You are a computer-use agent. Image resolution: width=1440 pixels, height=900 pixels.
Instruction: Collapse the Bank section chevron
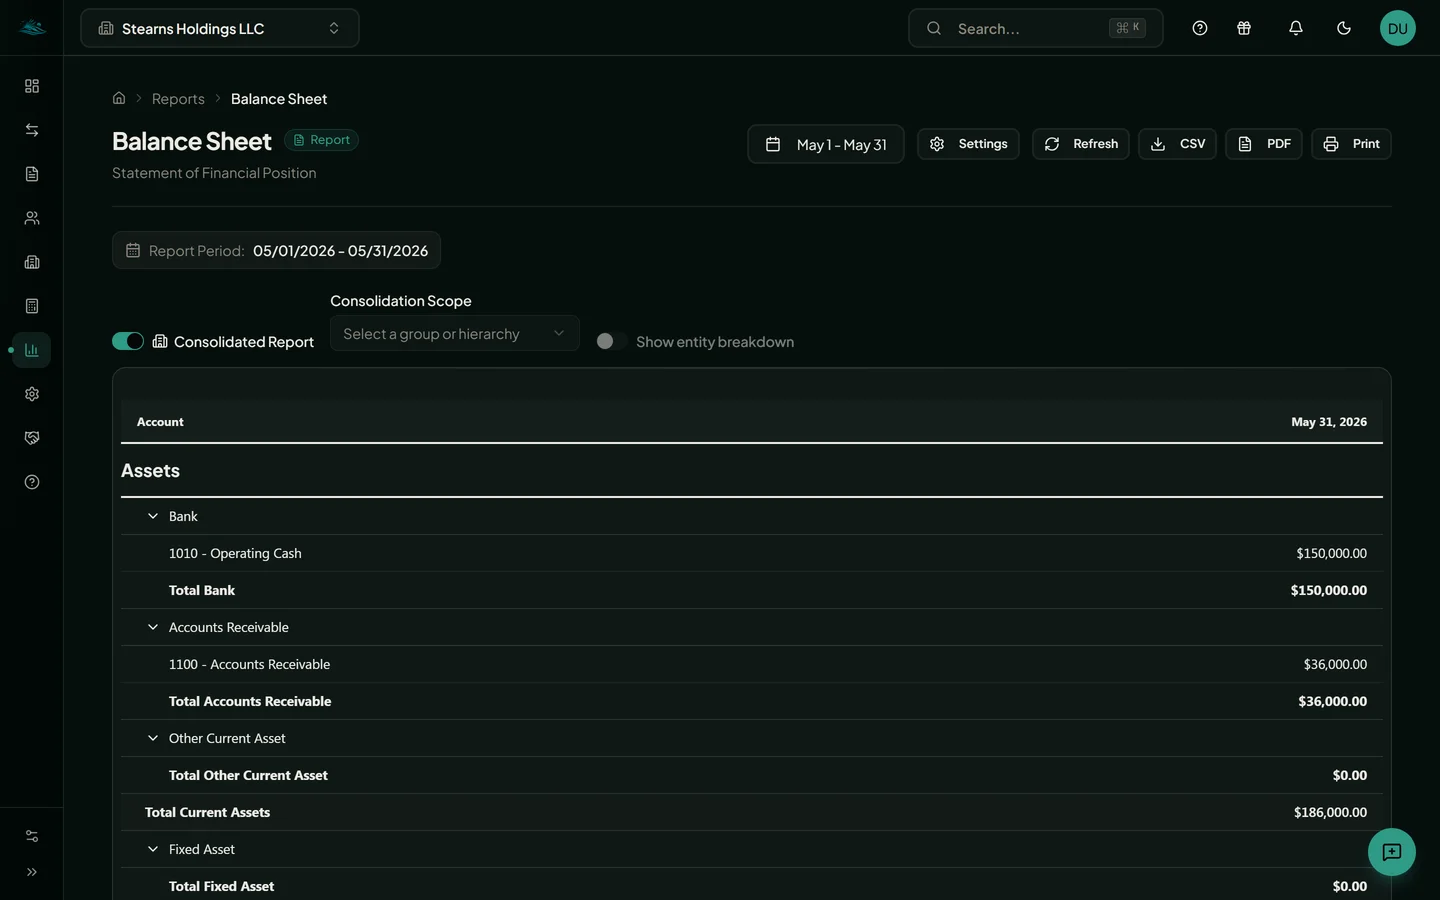(x=153, y=516)
